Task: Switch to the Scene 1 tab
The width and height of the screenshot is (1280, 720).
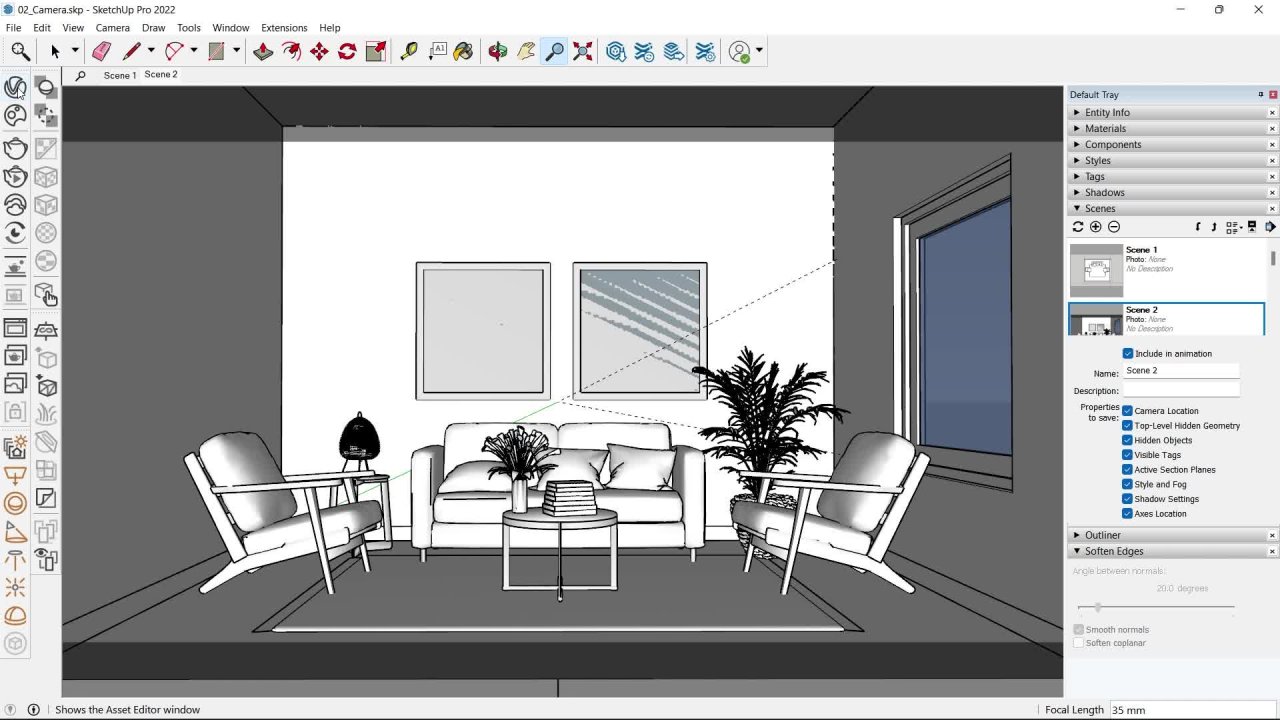Action: pyautogui.click(x=120, y=75)
